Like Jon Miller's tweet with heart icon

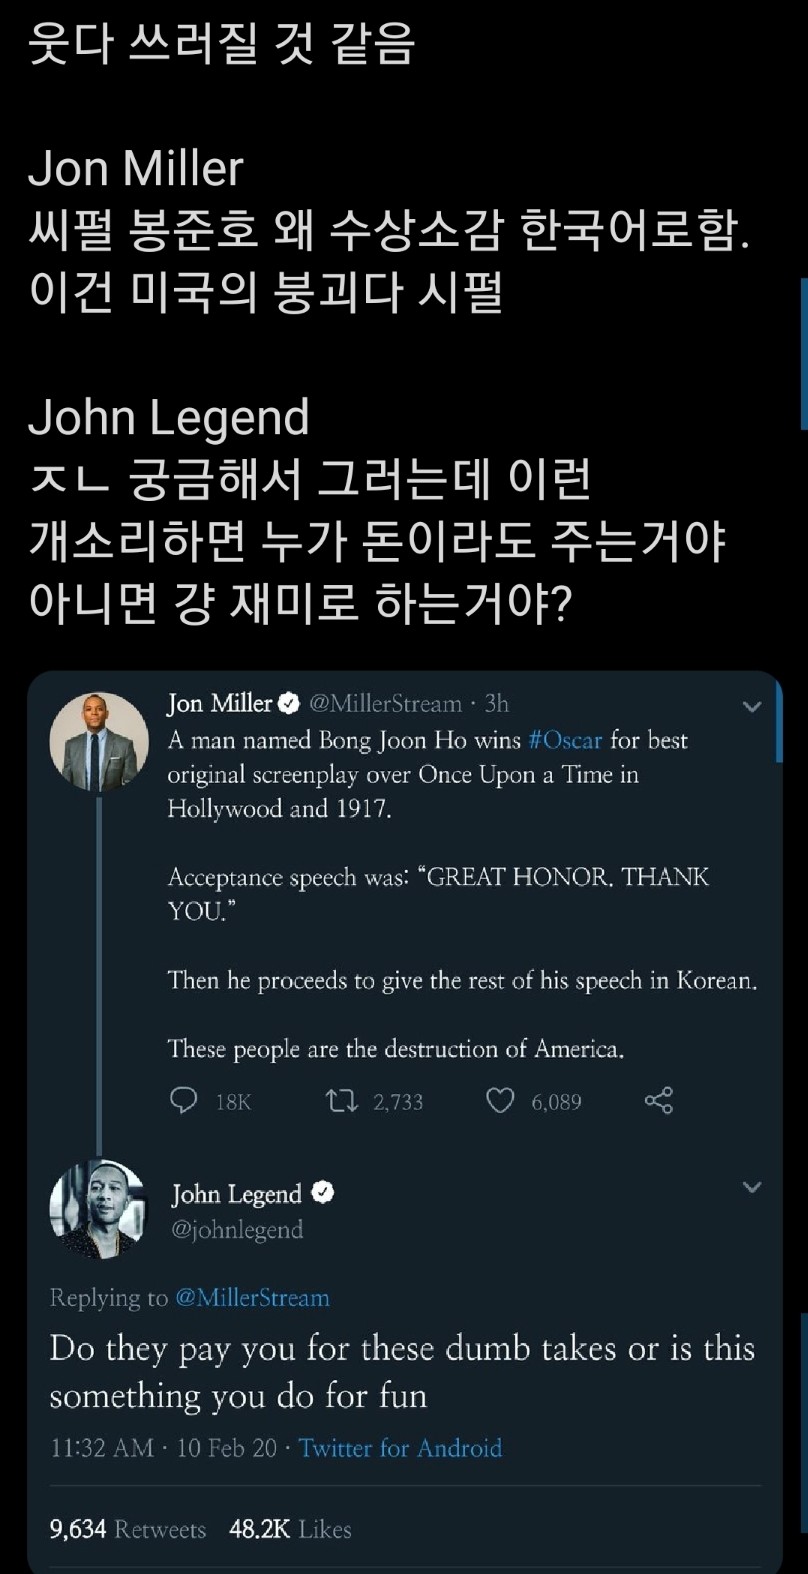499,1101
